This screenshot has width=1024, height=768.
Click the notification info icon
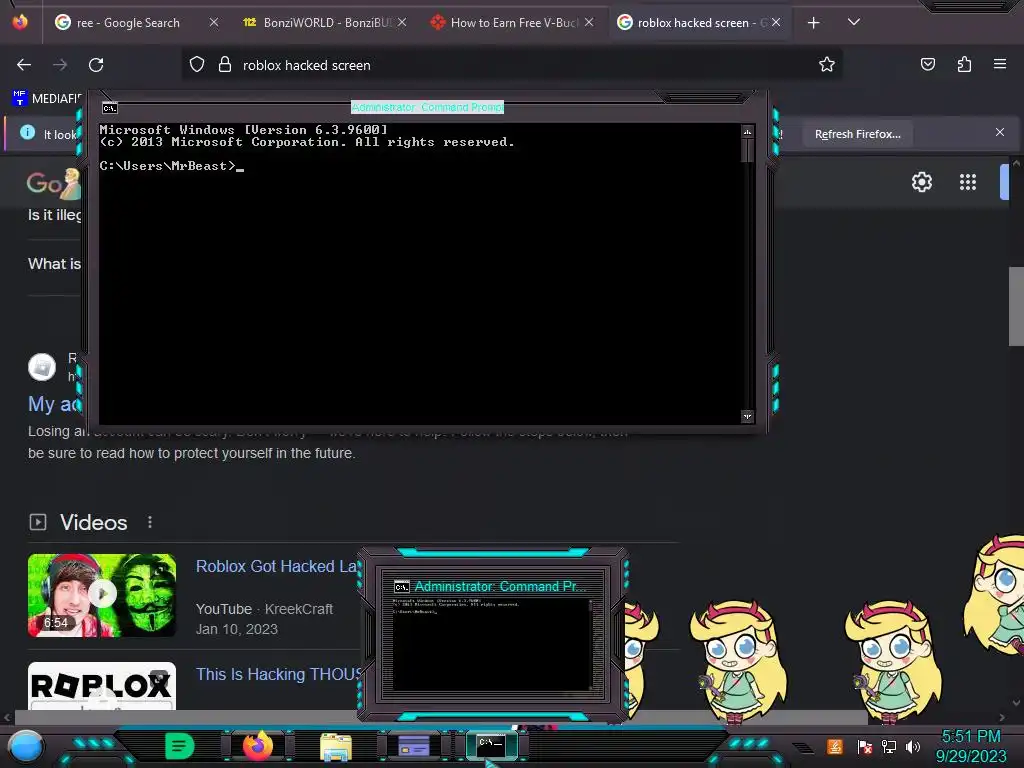coord(27,133)
